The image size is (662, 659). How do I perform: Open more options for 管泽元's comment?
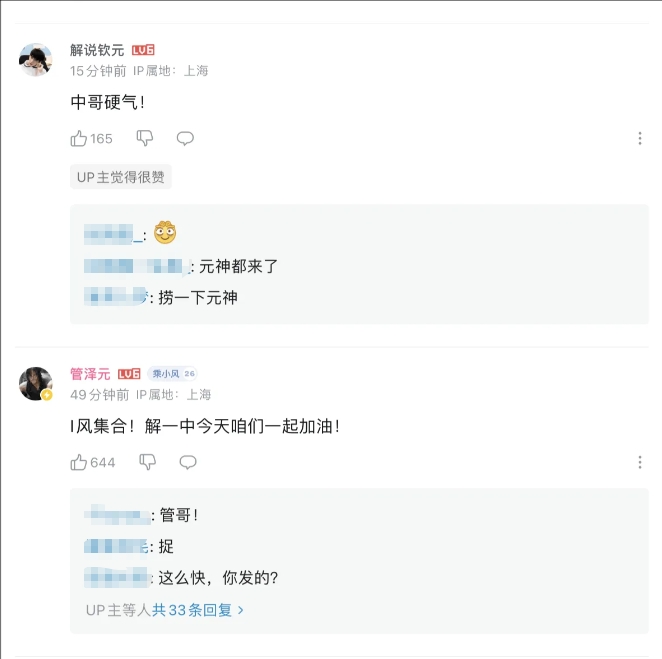point(640,462)
